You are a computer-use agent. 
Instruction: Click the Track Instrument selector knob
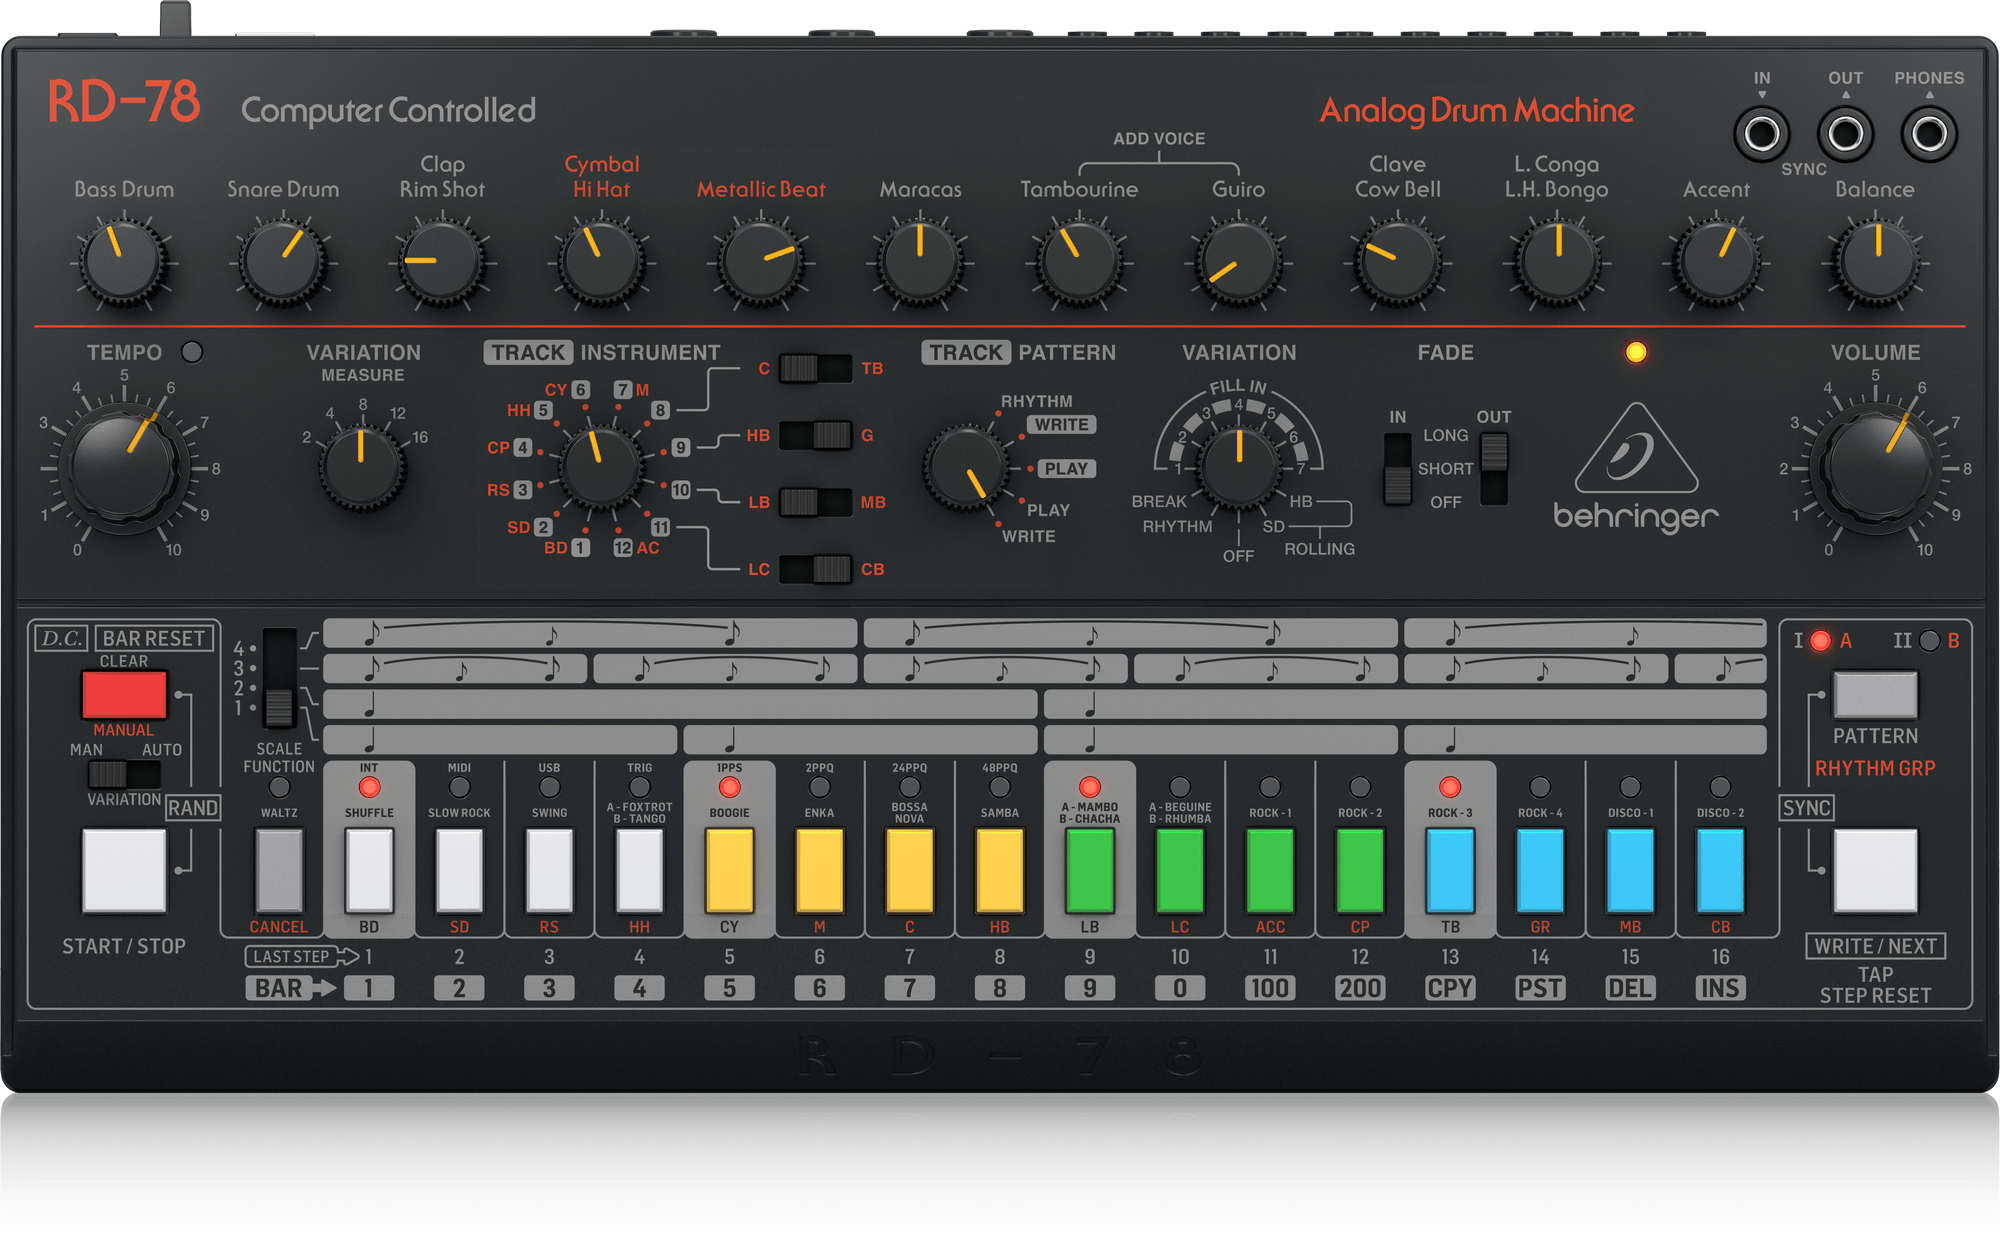click(599, 465)
